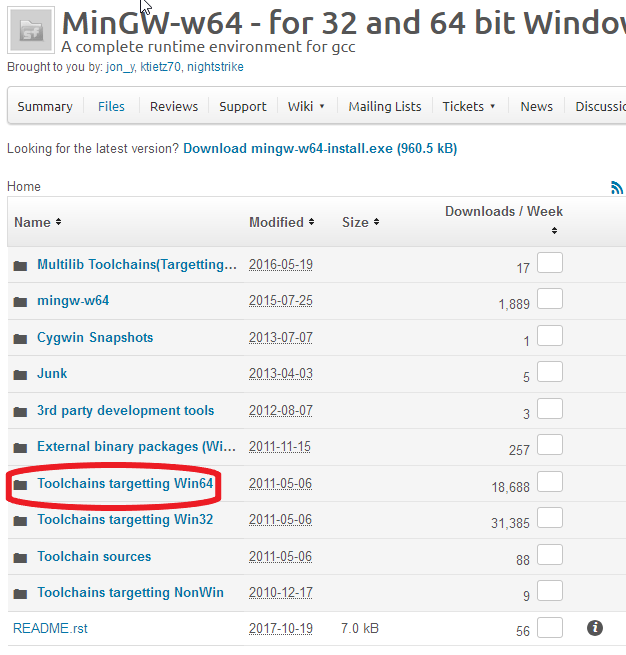Open the mingw-w64 folder link
This screenshot has width=626, height=655.
[x=73, y=301]
